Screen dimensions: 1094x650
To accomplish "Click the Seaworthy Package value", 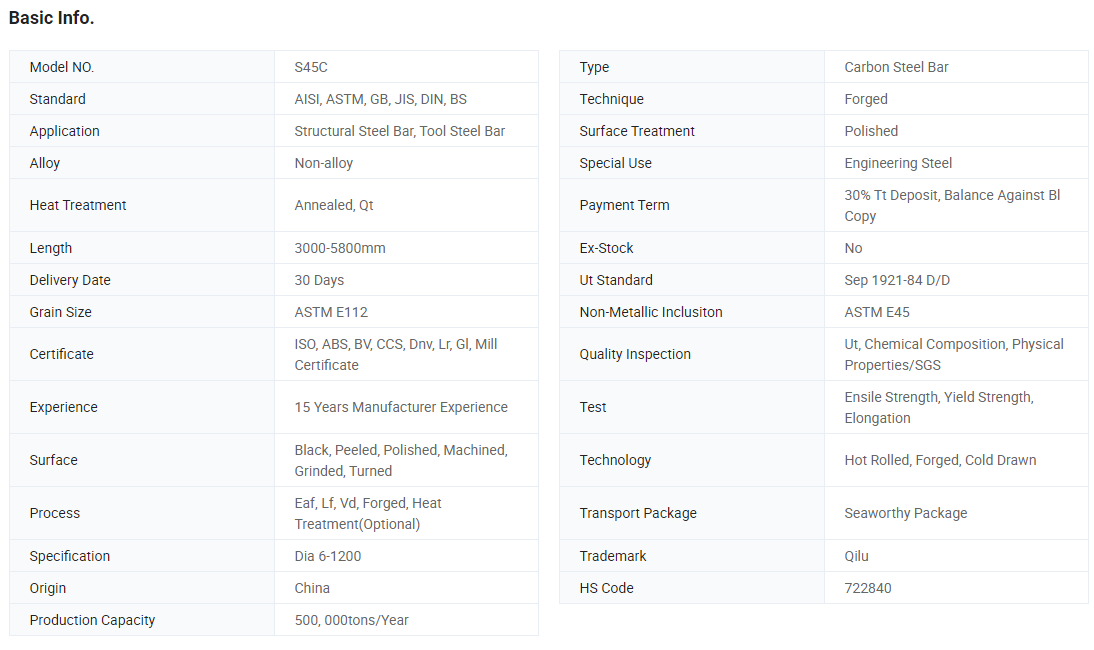I will (906, 513).
